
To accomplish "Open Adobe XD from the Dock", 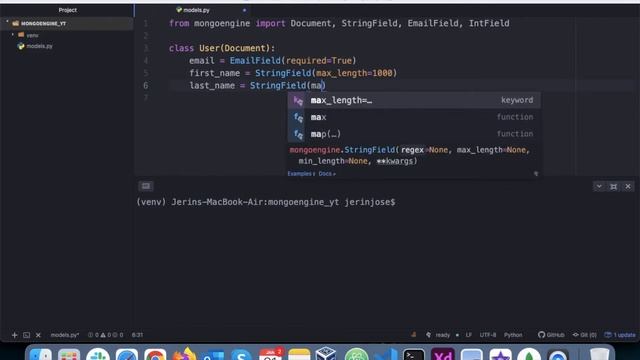I will [443, 354].
